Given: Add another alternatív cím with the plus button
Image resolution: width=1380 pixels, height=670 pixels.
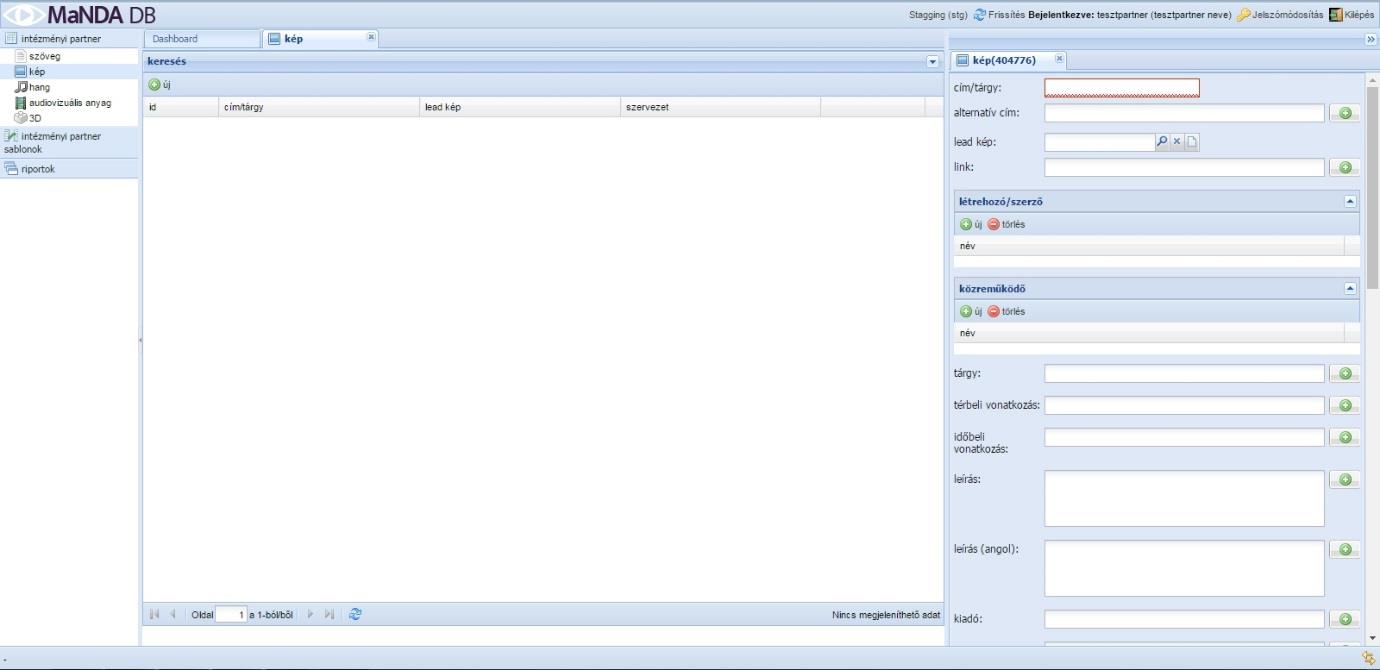Looking at the screenshot, I should (1344, 114).
